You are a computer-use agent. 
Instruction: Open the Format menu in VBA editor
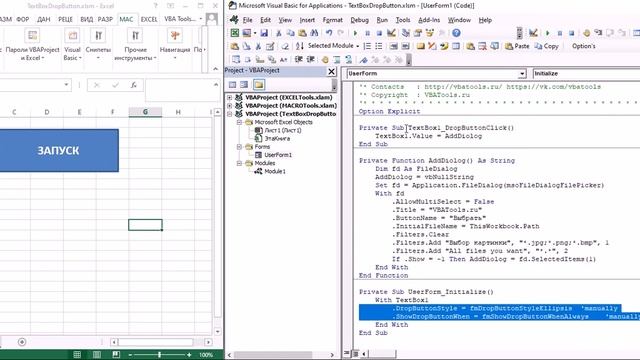click(x=332, y=20)
